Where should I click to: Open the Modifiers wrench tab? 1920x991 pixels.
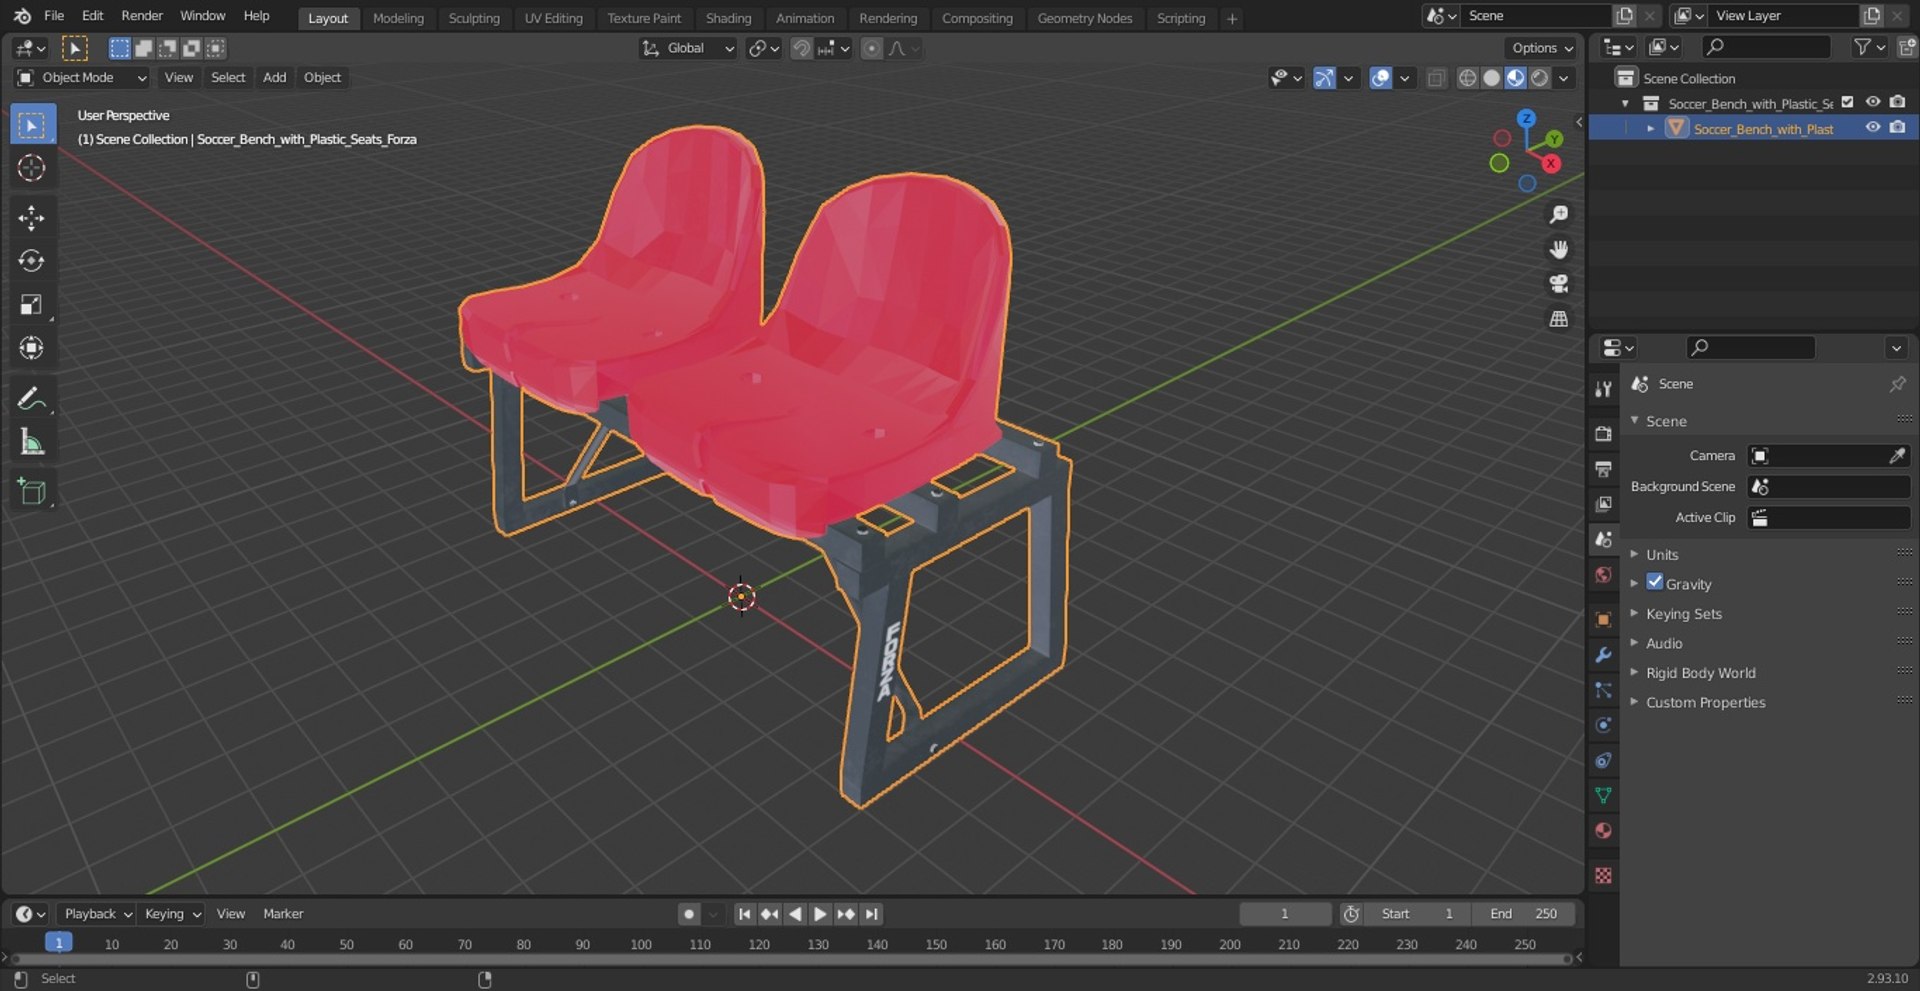click(1603, 655)
